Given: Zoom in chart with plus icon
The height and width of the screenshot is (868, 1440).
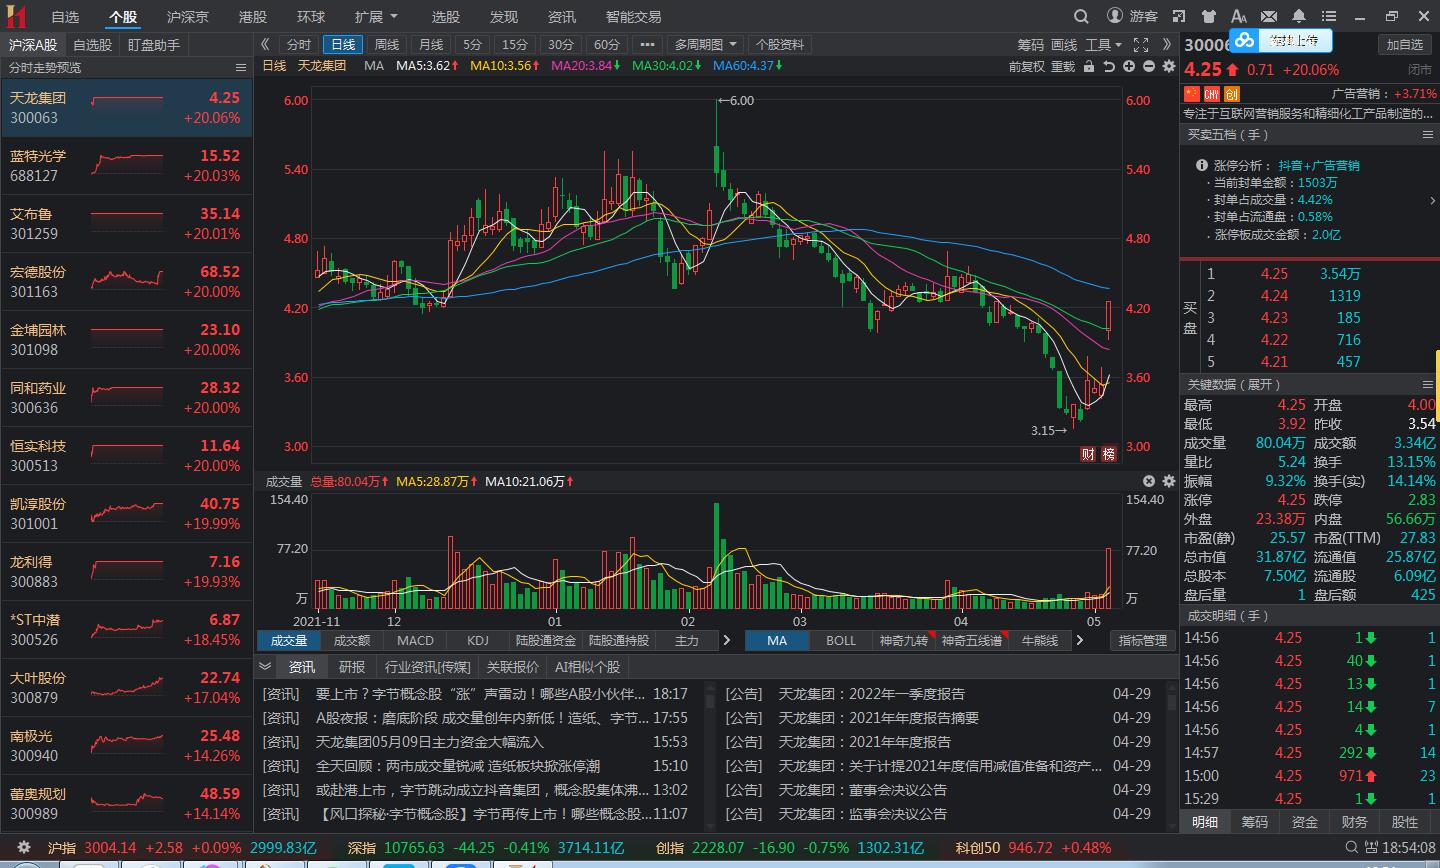Looking at the screenshot, I should point(1129,66).
